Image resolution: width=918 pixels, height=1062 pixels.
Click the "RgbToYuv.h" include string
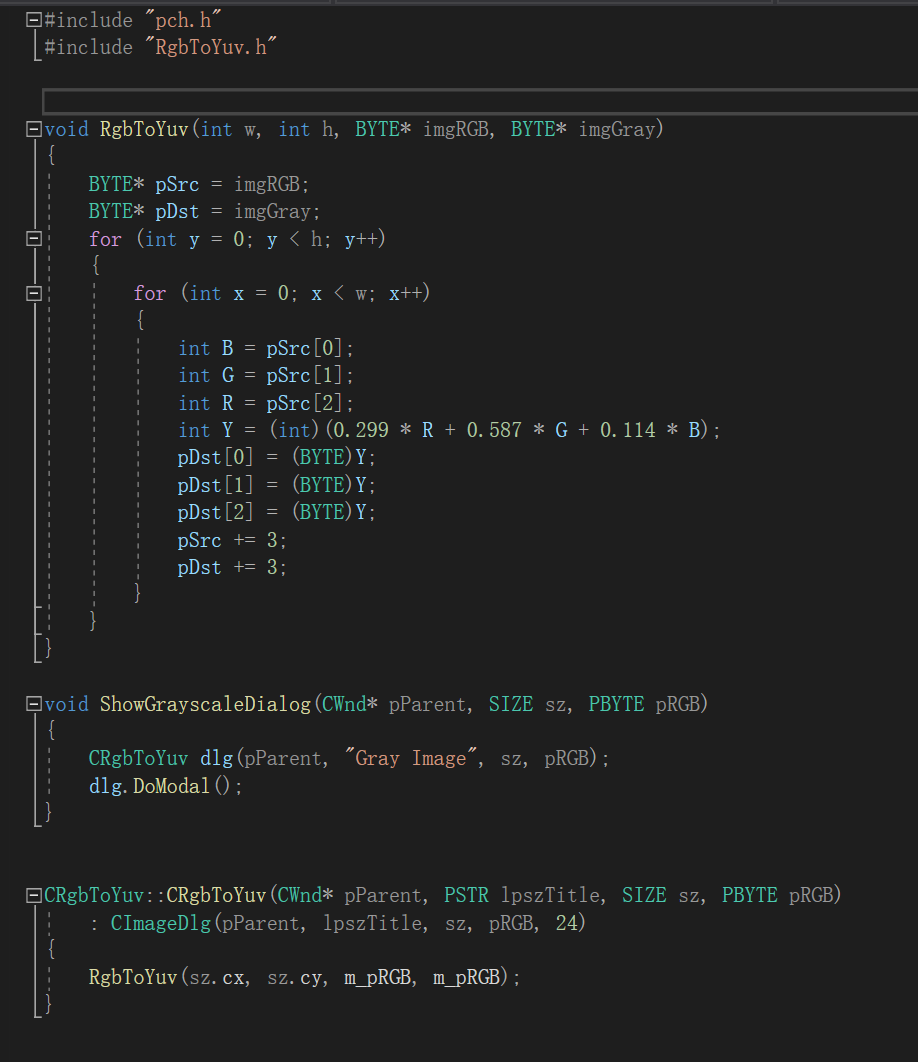click(x=210, y=47)
